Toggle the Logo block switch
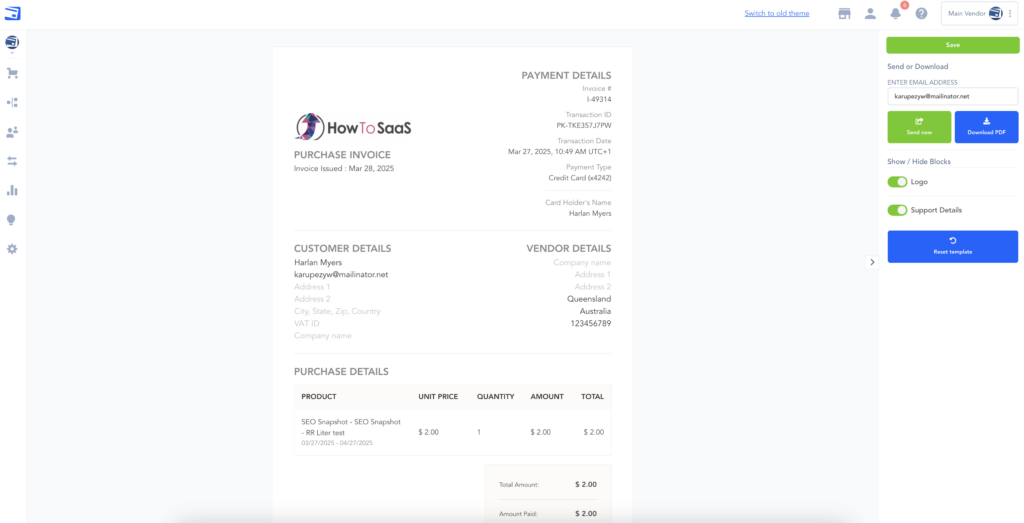Screen dimensions: 1024x523 897,182
